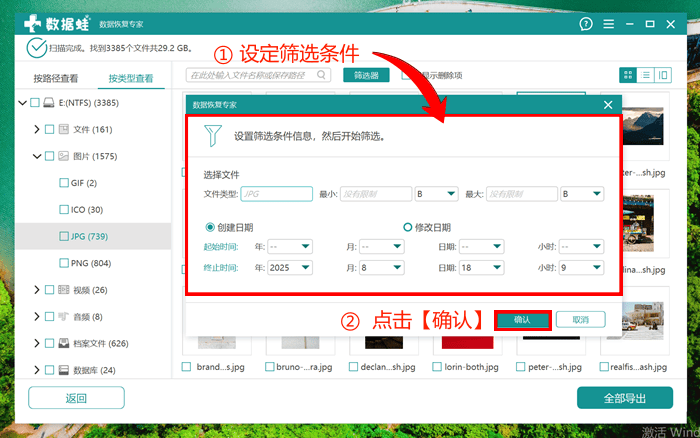The height and width of the screenshot is (438, 700).
Task: Click the funnel filter icon in dialog
Action: (212, 135)
